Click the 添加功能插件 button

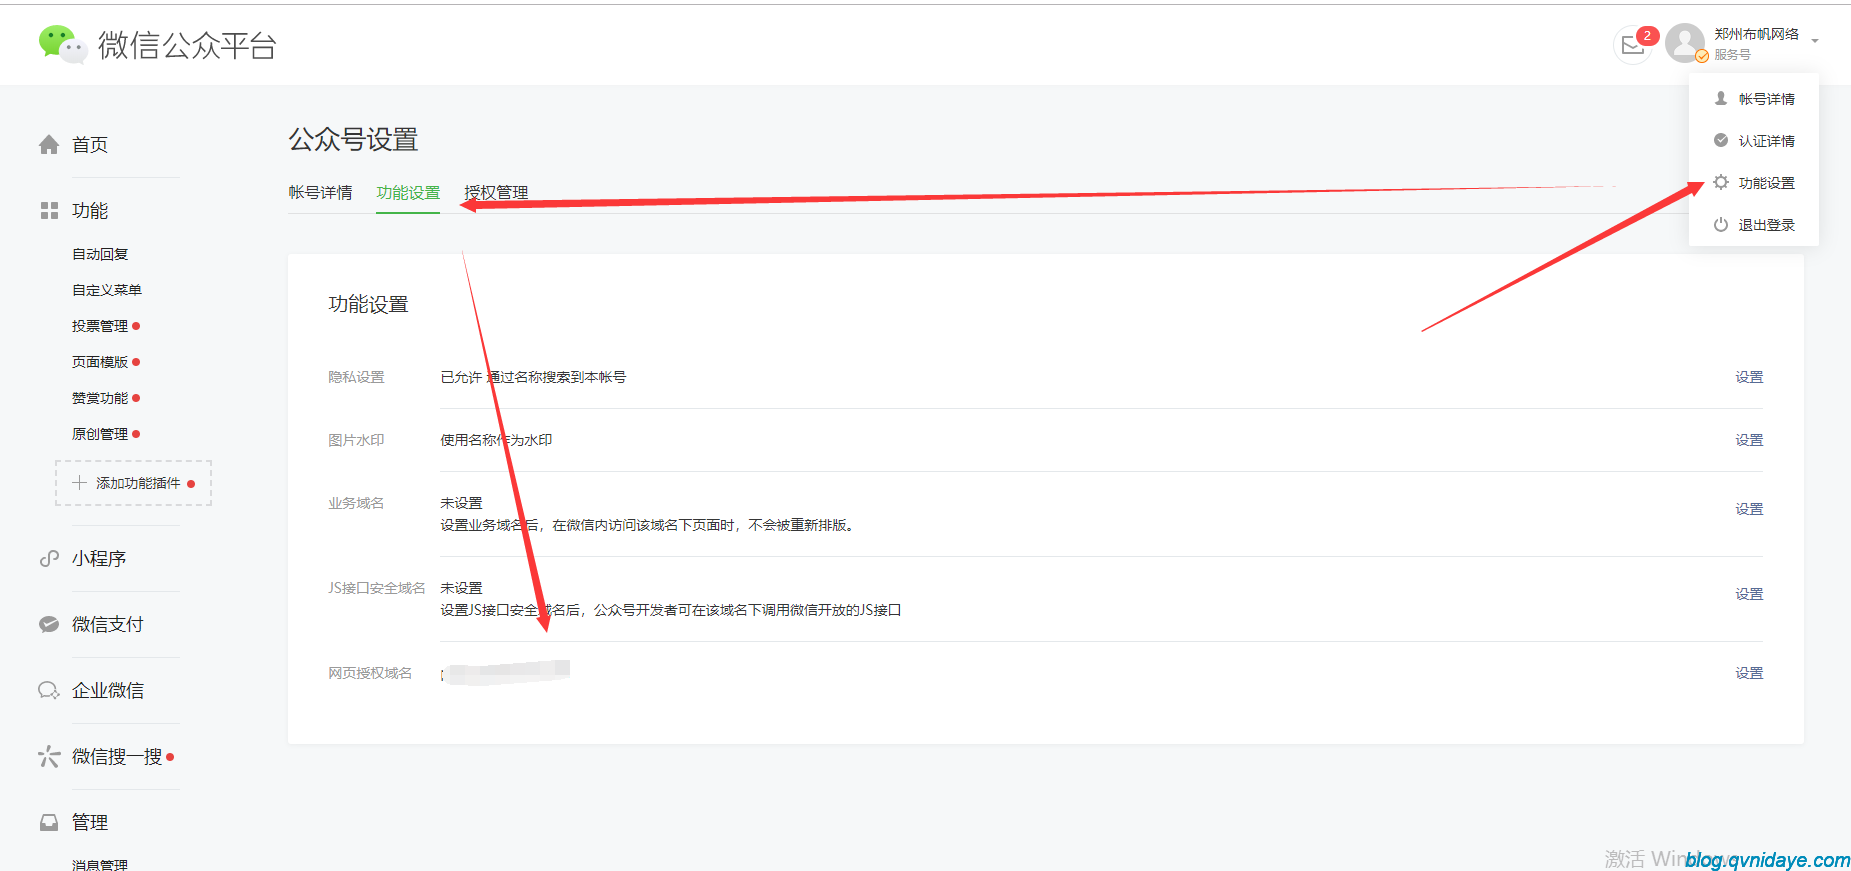(x=133, y=483)
